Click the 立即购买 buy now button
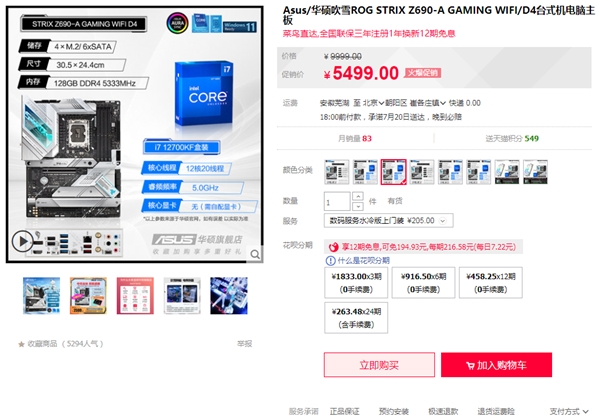The image size is (600, 417). click(379, 365)
